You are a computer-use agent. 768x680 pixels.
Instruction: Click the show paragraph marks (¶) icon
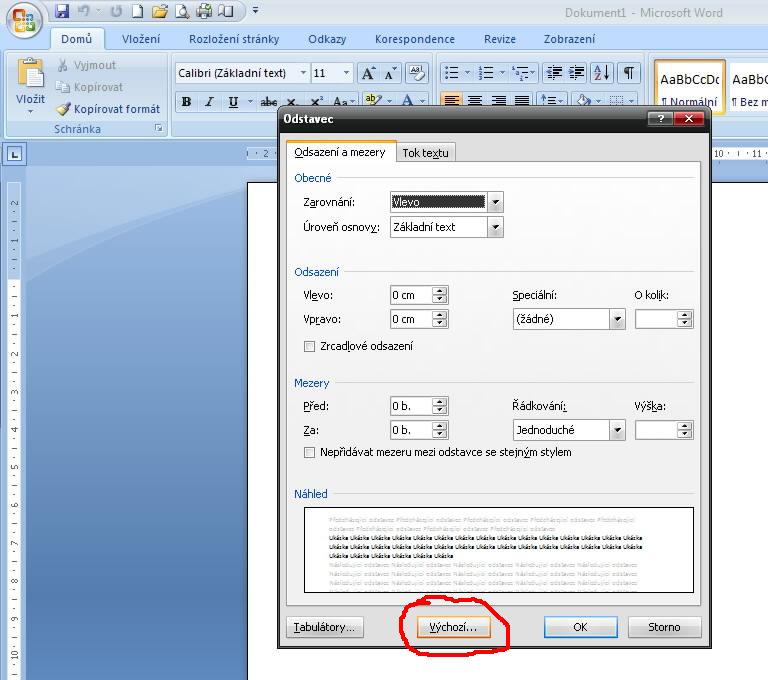(x=629, y=73)
